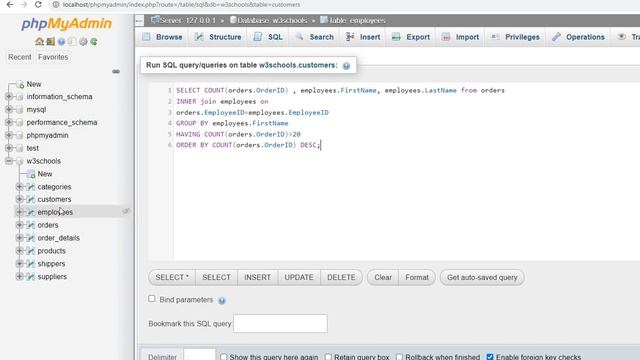Click the log out door icon

pos(51,42)
